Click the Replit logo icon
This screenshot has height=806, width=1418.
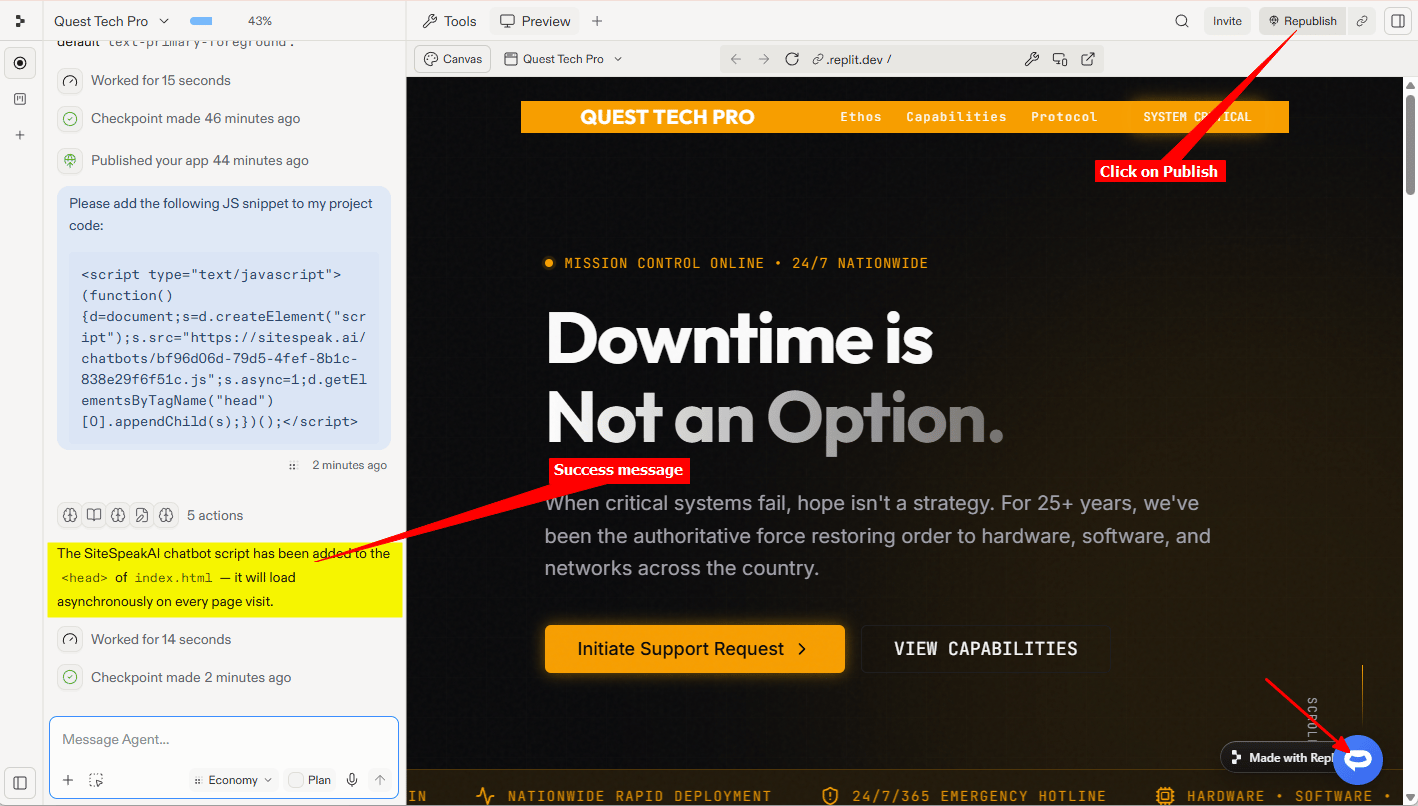(x=20, y=21)
